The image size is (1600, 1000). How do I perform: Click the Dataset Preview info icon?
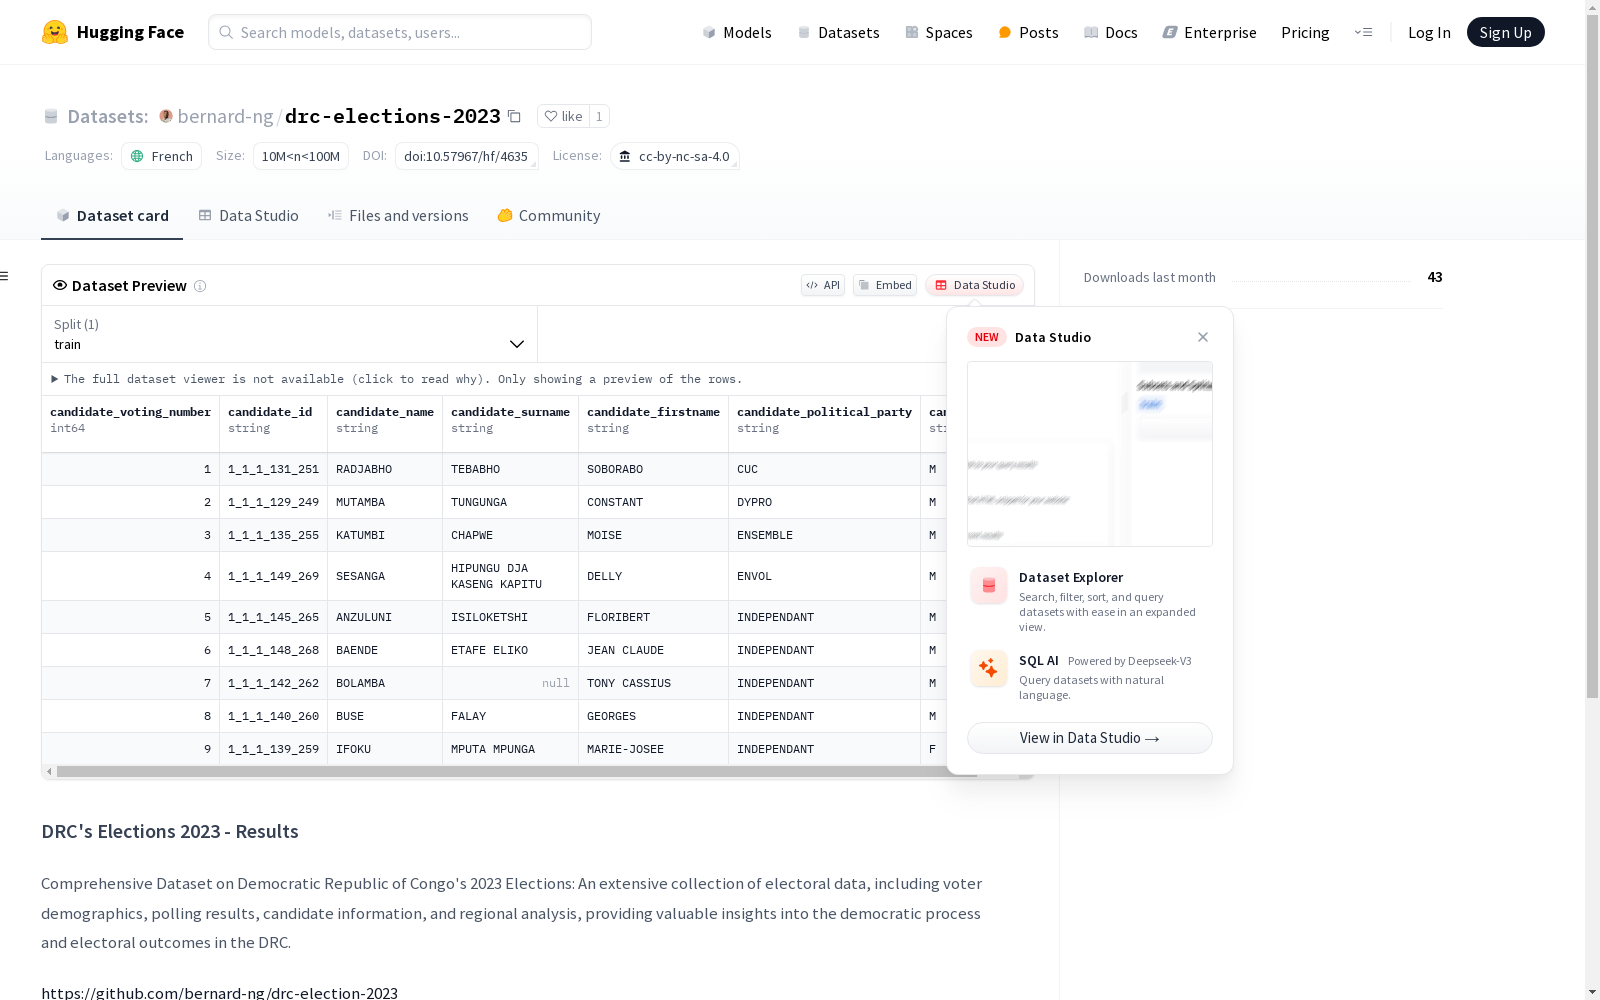(200, 286)
